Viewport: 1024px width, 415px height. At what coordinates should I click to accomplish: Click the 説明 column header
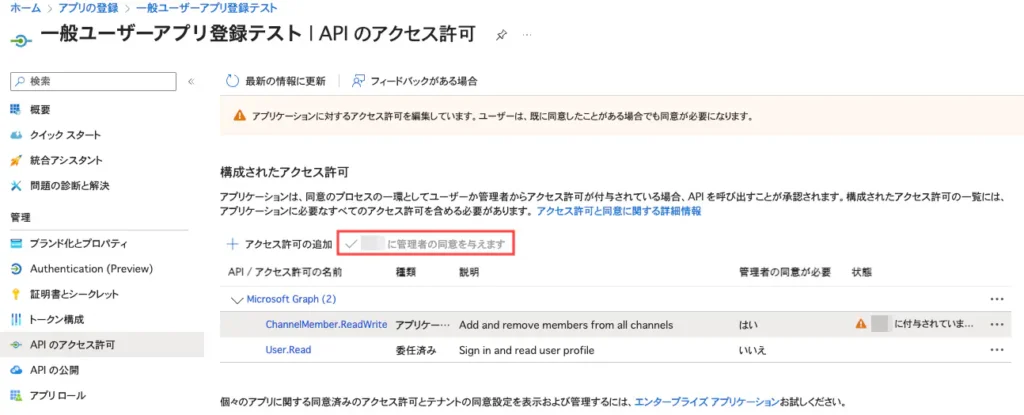coord(470,271)
